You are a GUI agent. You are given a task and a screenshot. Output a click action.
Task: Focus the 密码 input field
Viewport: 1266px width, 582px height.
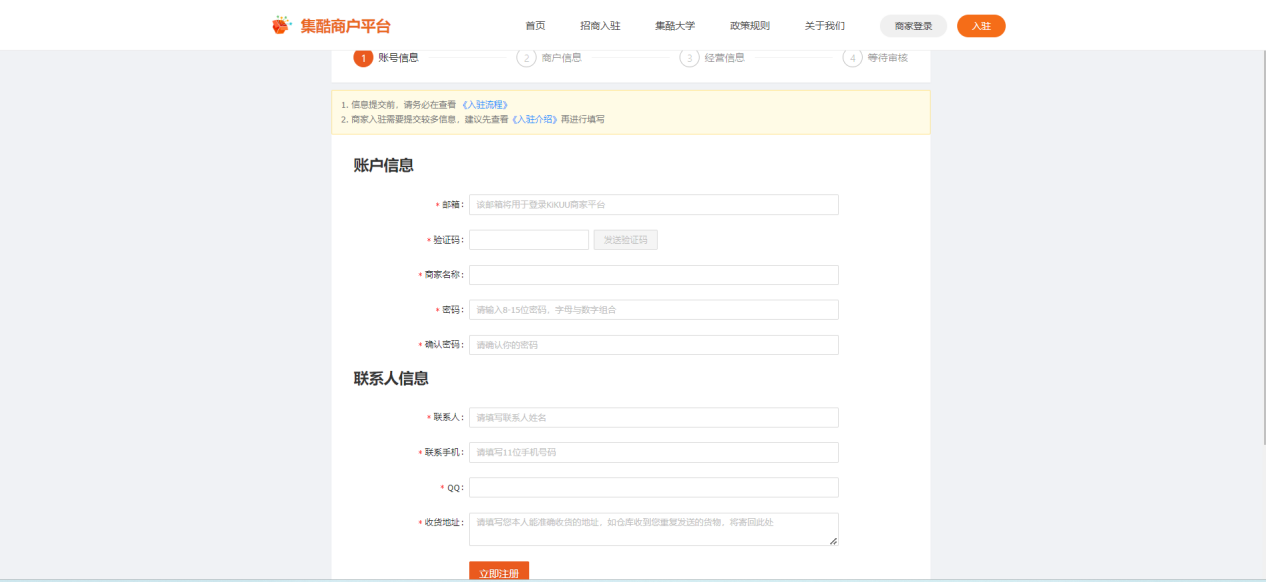(653, 310)
